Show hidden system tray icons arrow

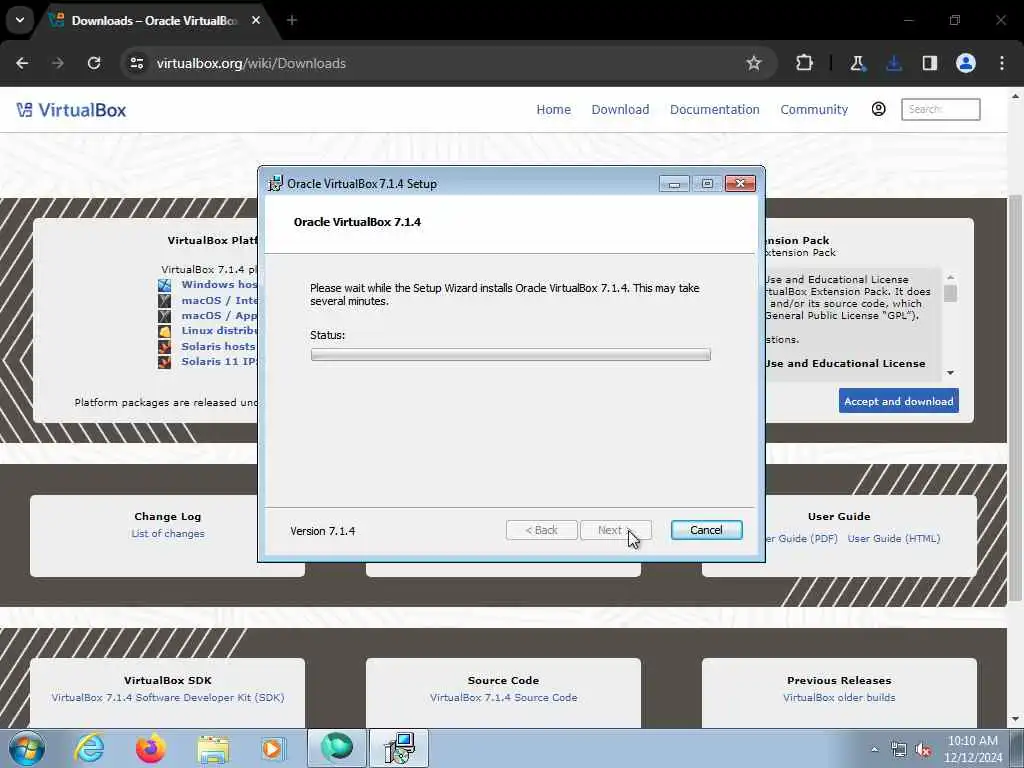coord(875,749)
